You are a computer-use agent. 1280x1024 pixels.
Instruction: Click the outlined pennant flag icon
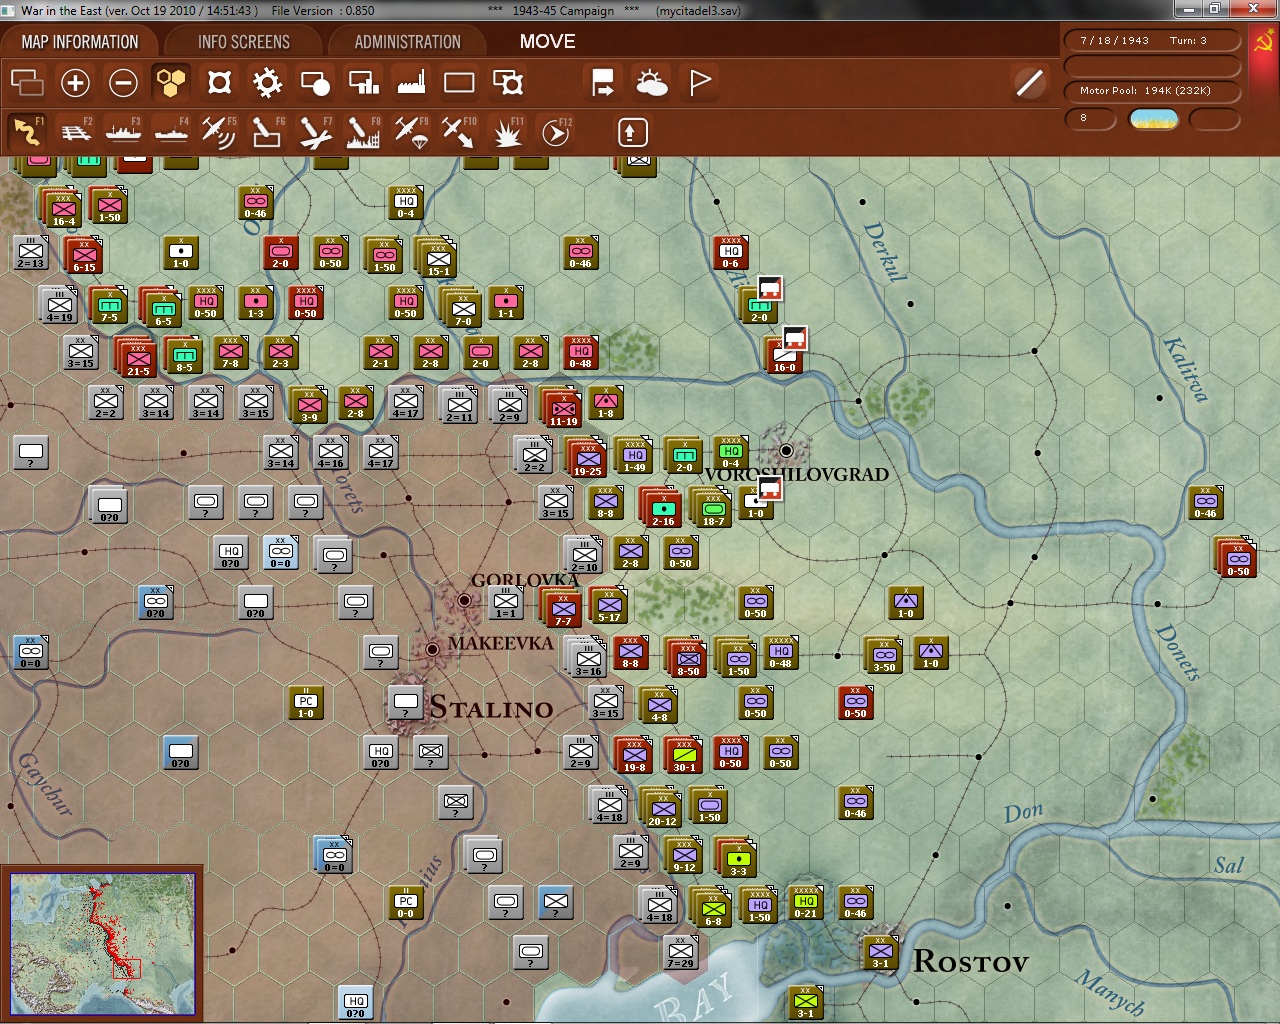pos(700,83)
